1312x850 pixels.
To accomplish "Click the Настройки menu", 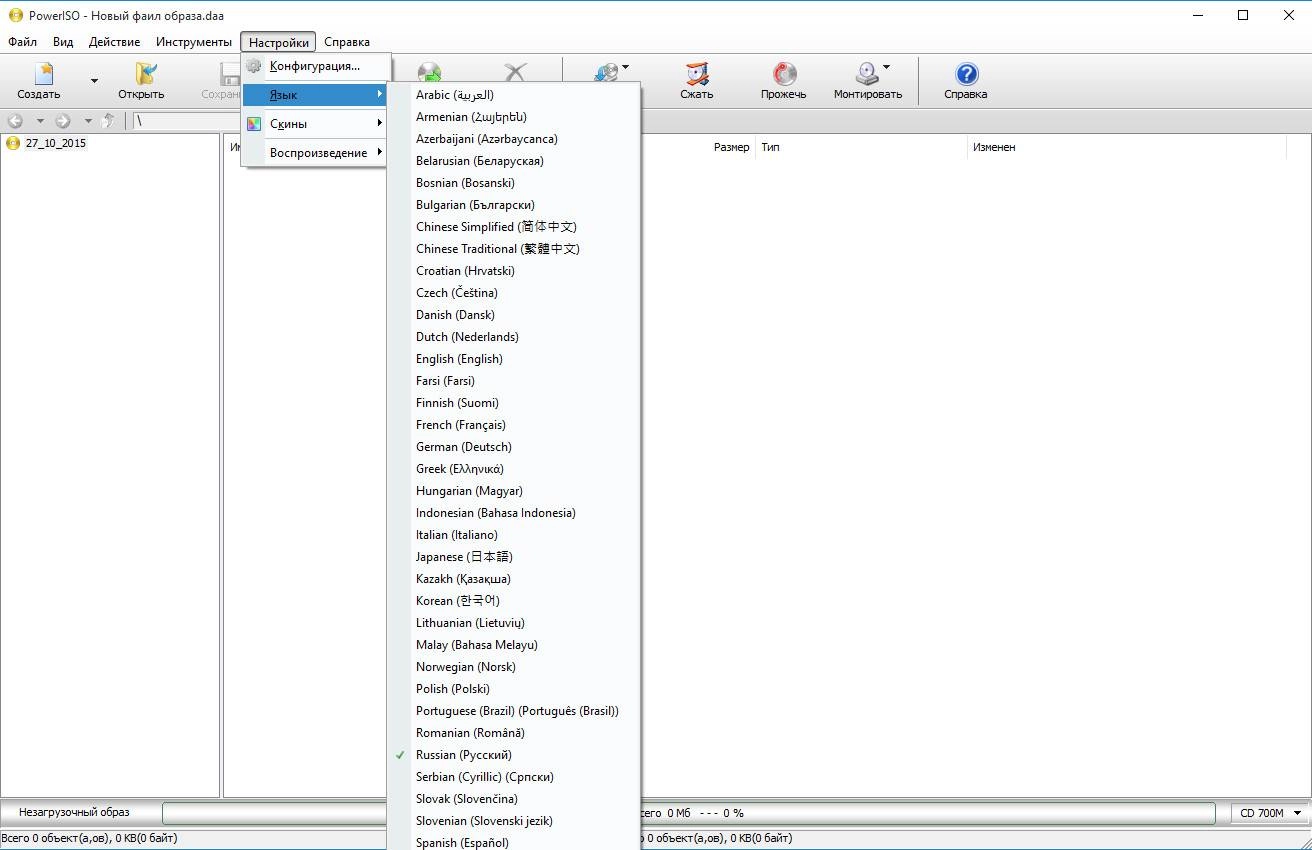I will pos(279,42).
